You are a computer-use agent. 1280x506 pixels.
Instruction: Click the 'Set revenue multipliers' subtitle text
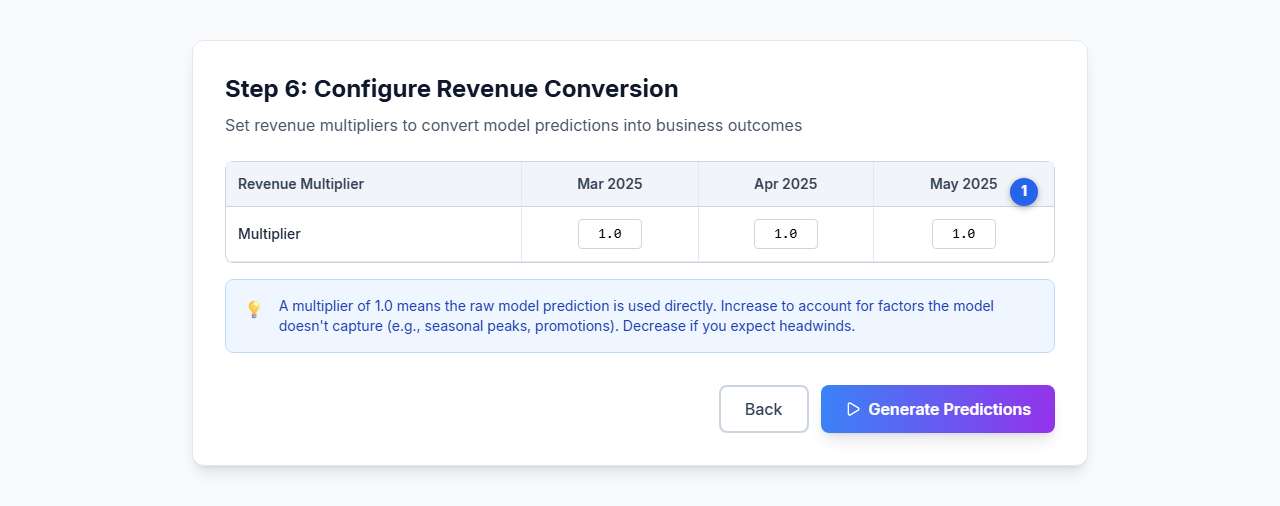tap(513, 126)
